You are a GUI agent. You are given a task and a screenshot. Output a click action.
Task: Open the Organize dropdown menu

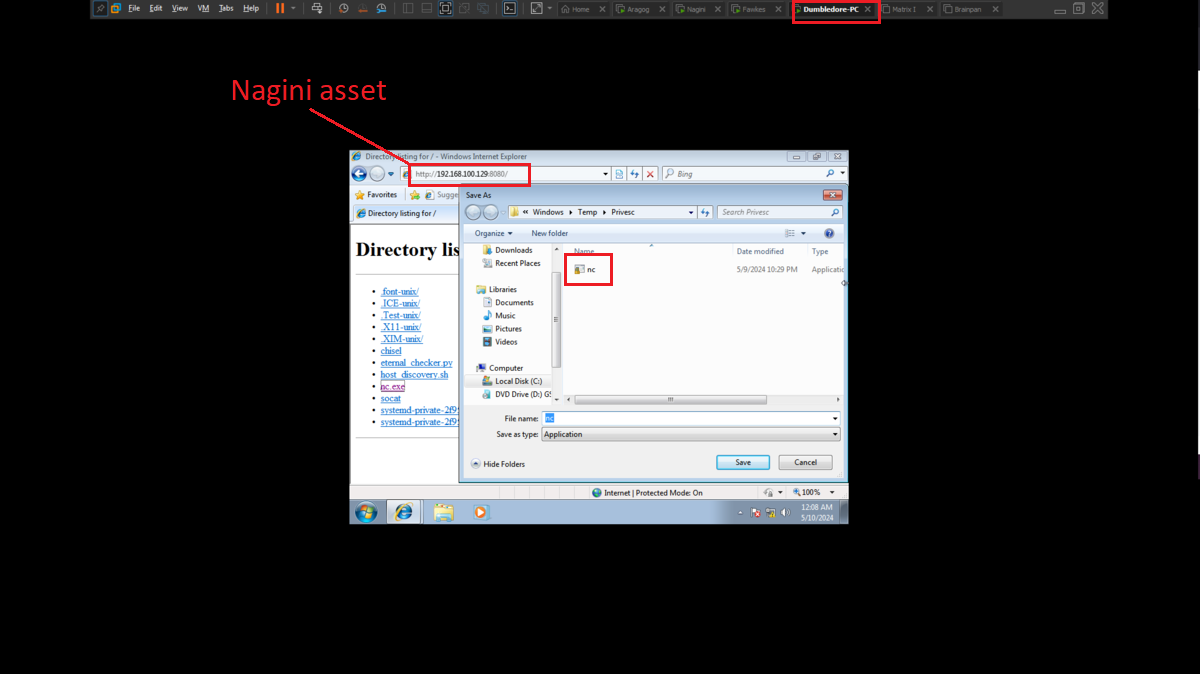[494, 233]
